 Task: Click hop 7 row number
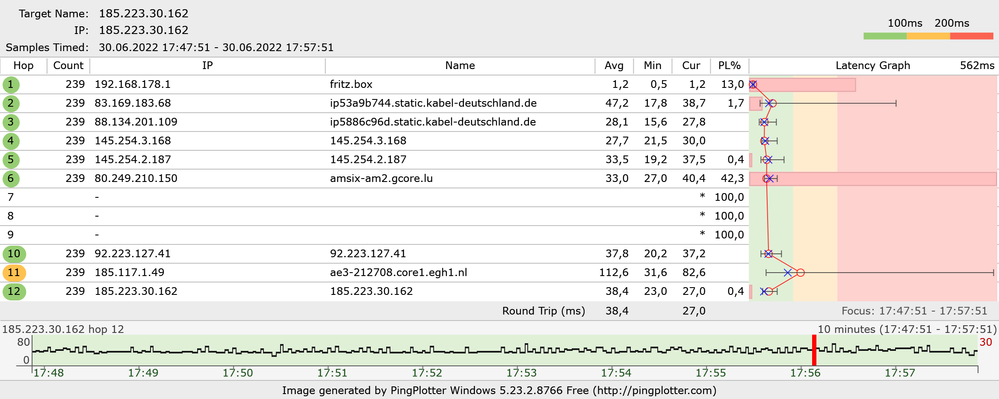point(10,197)
